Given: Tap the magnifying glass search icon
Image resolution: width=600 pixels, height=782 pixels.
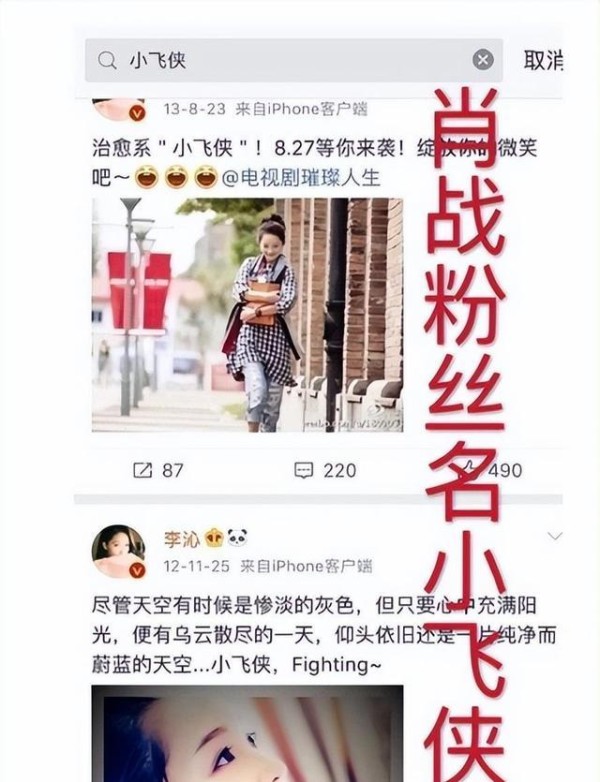Looking at the screenshot, I should (107, 61).
